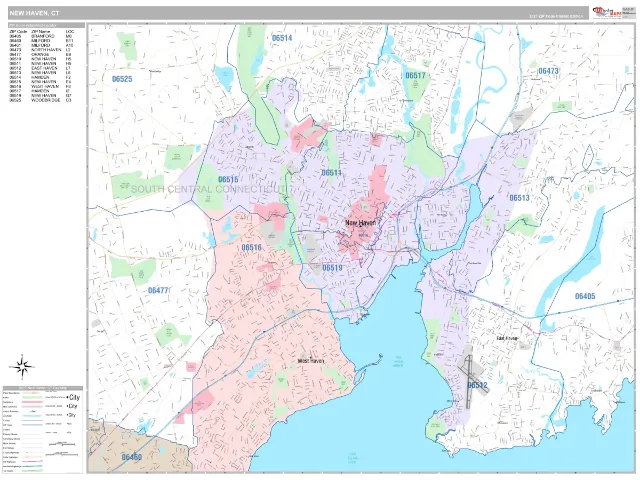Select the WEST HAVEN row in the ZIP index

pyautogui.click(x=41, y=87)
